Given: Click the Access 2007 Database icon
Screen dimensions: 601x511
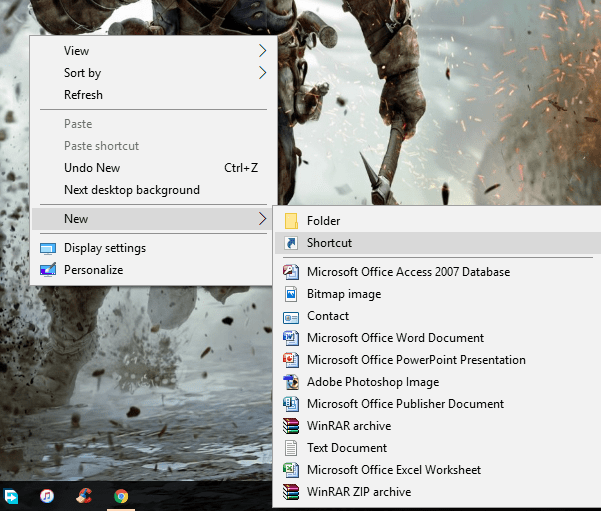Looking at the screenshot, I should [x=291, y=272].
